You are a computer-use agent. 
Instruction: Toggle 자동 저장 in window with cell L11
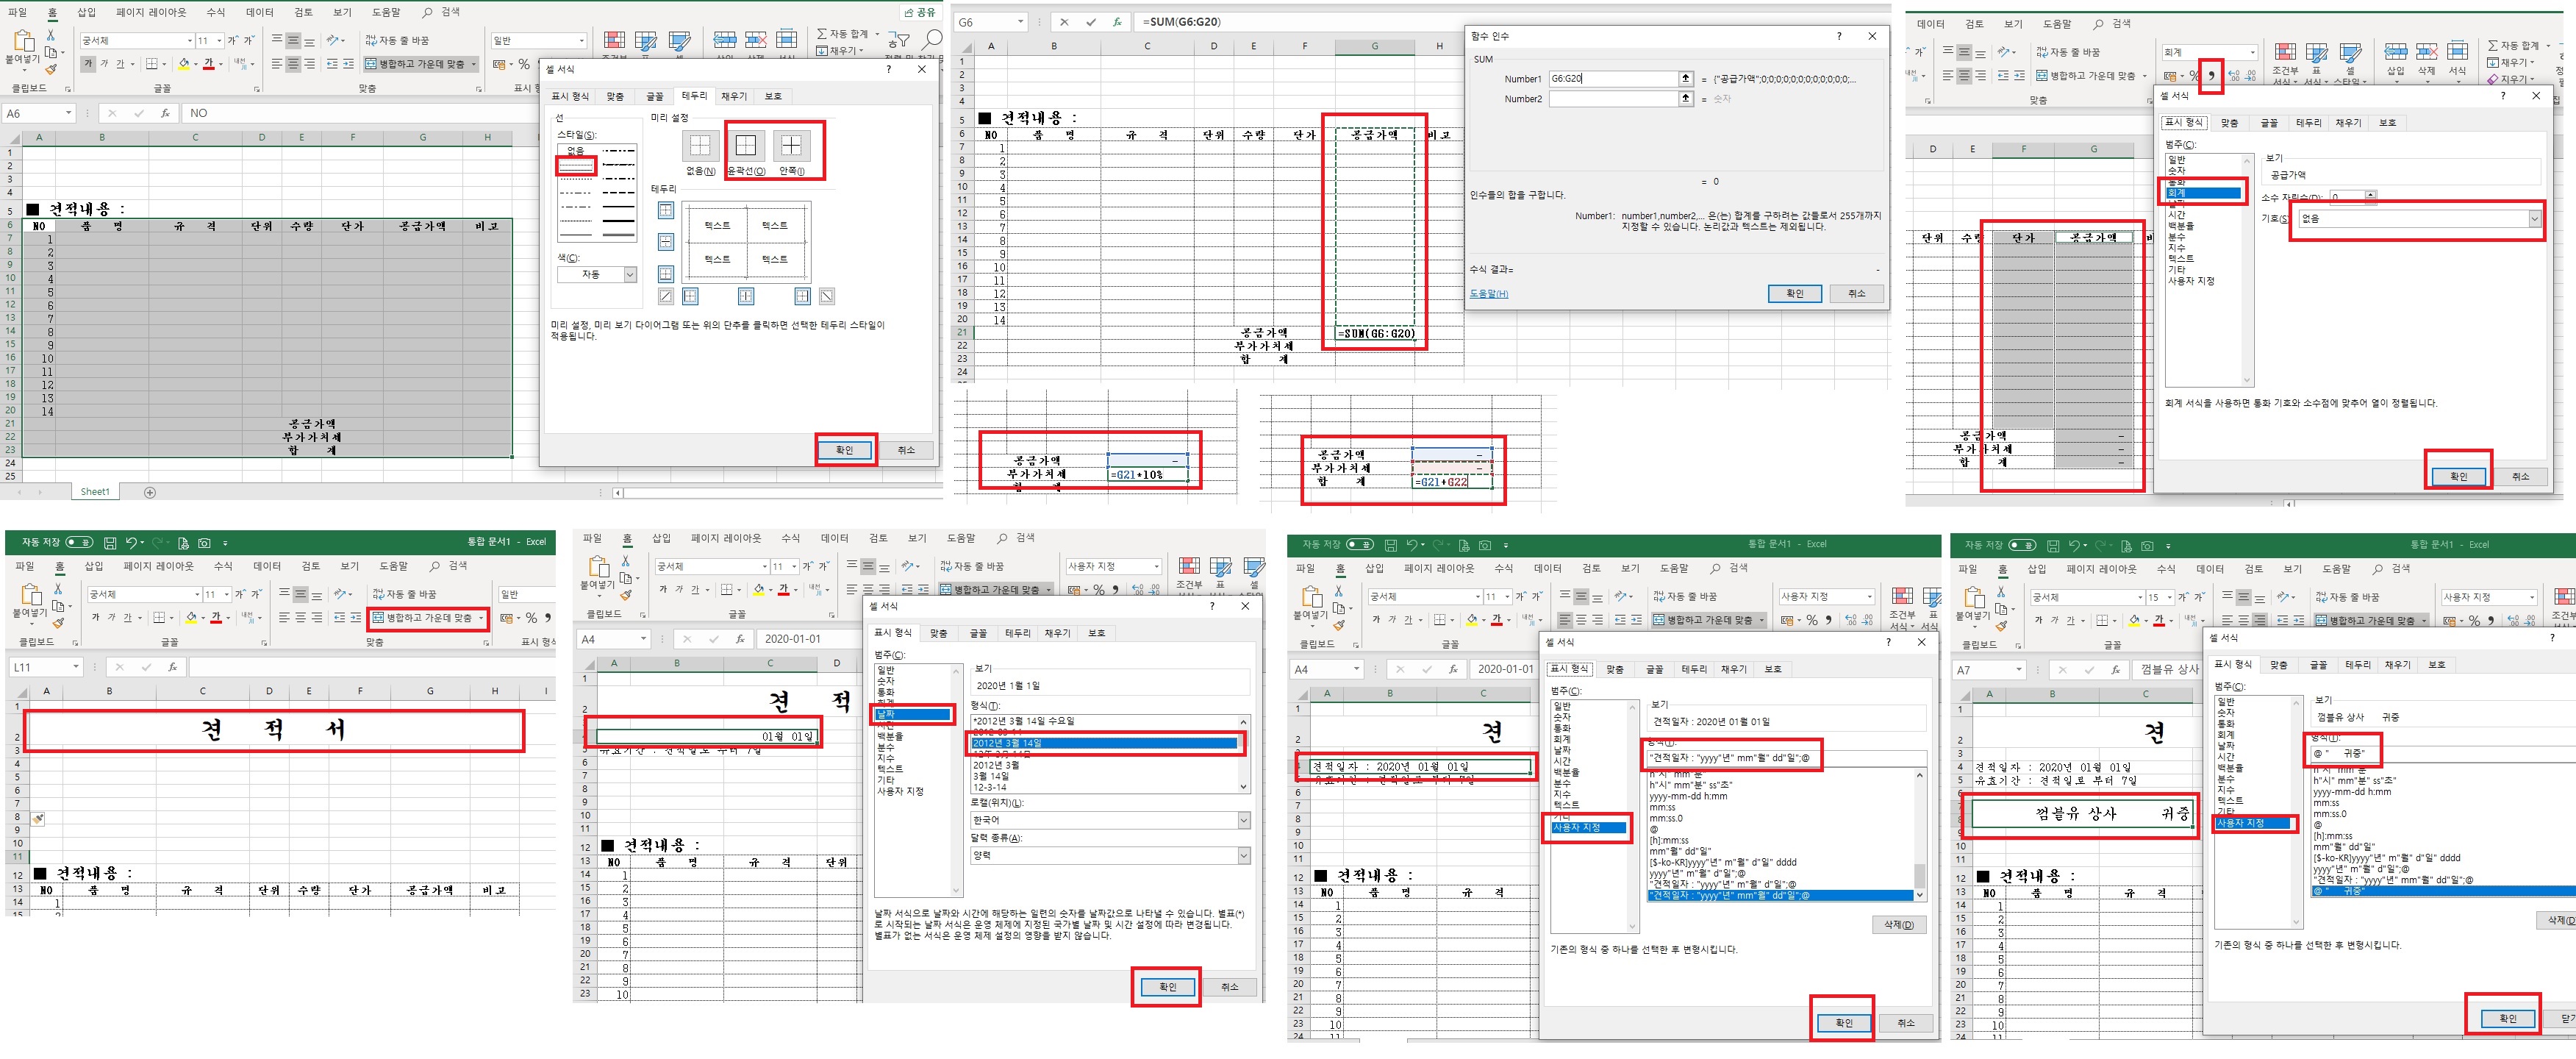[79, 542]
